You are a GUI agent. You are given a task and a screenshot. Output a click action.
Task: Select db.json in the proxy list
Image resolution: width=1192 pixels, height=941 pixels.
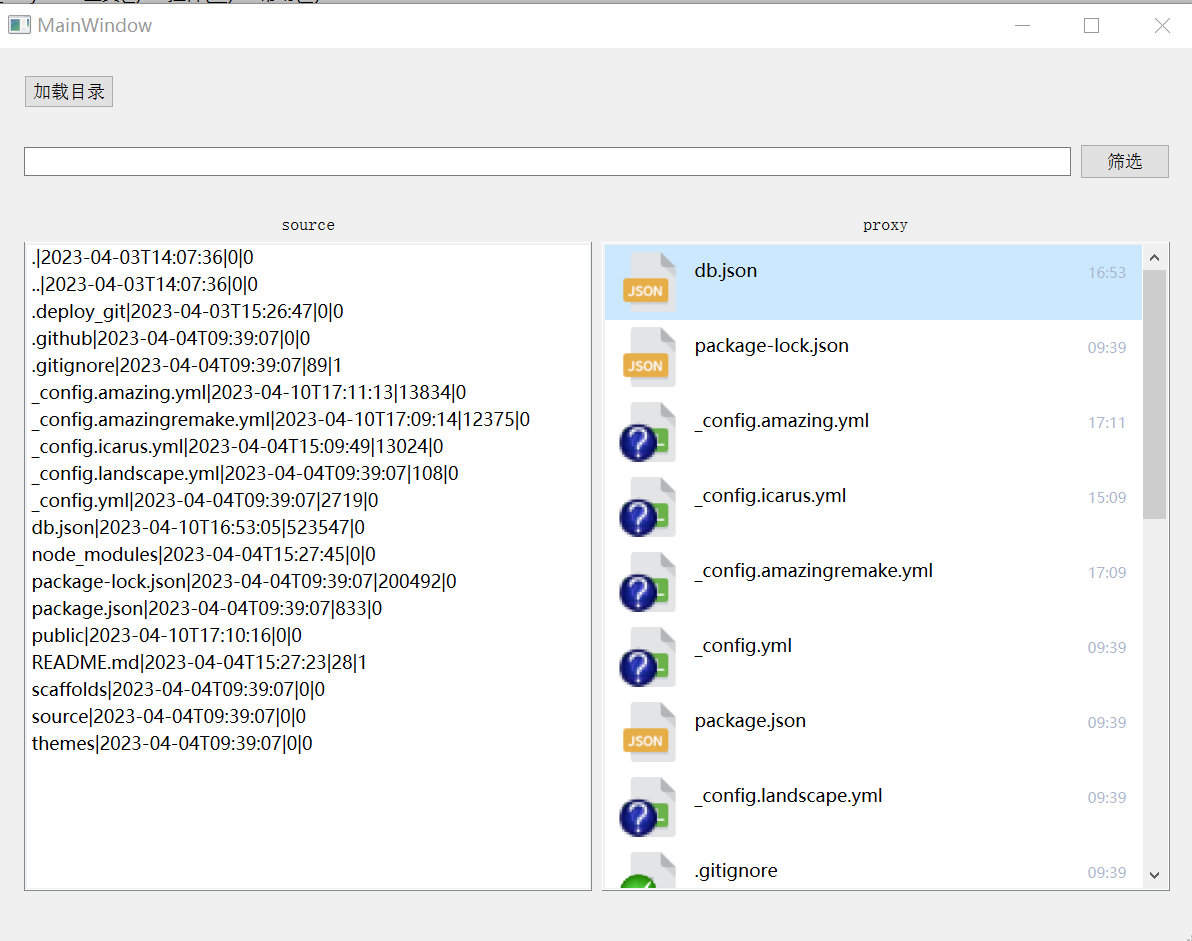873,282
